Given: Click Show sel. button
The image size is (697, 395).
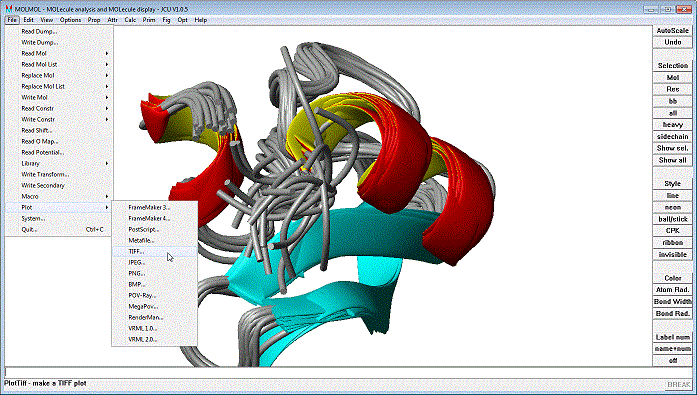Looking at the screenshot, I should (673, 148).
